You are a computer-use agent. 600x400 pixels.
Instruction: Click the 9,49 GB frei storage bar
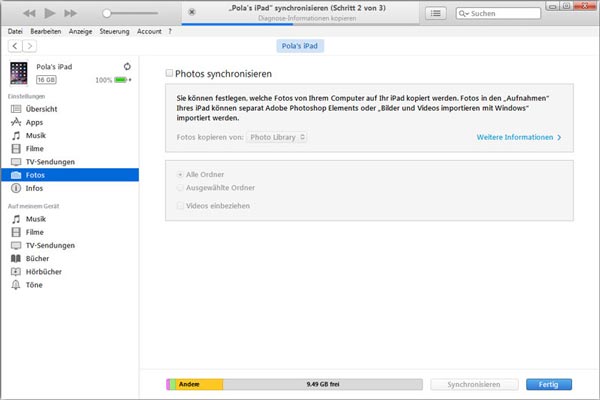click(323, 384)
